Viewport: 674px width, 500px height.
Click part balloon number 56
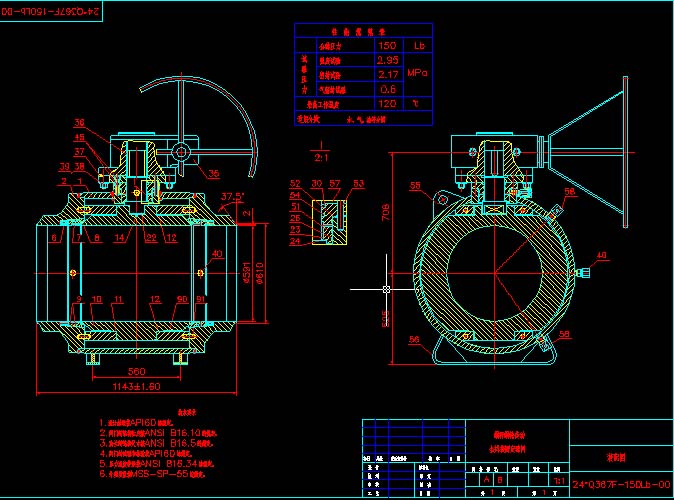click(414, 339)
